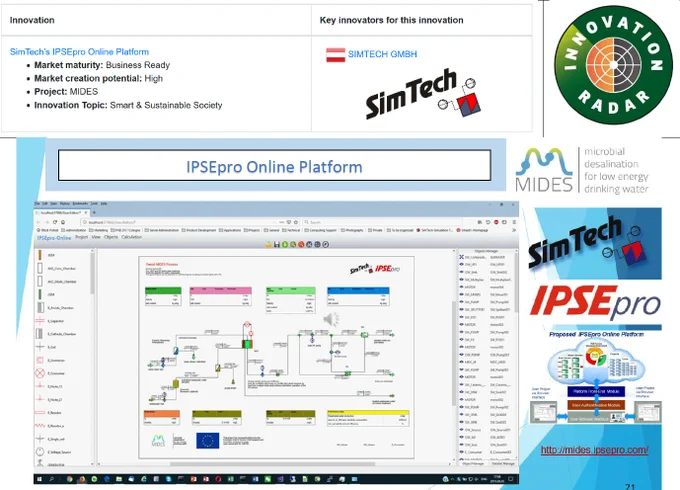
Task: Switch to the Detailed Manager bottom tab
Action: [x=503, y=464]
